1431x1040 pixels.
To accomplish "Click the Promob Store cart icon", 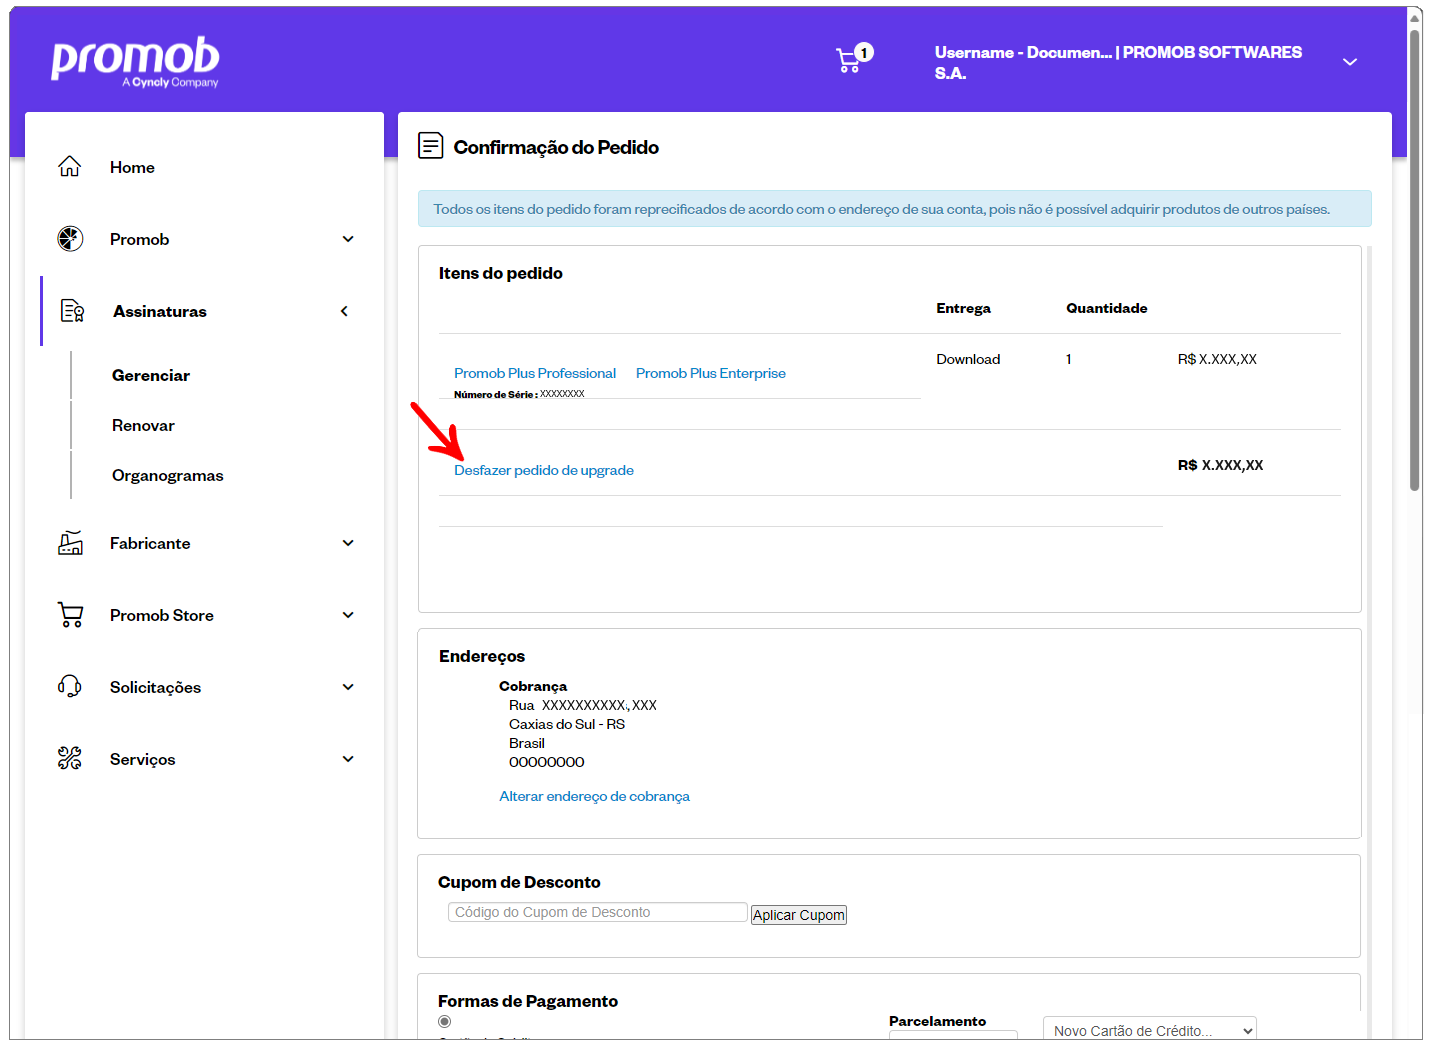I will pos(70,614).
